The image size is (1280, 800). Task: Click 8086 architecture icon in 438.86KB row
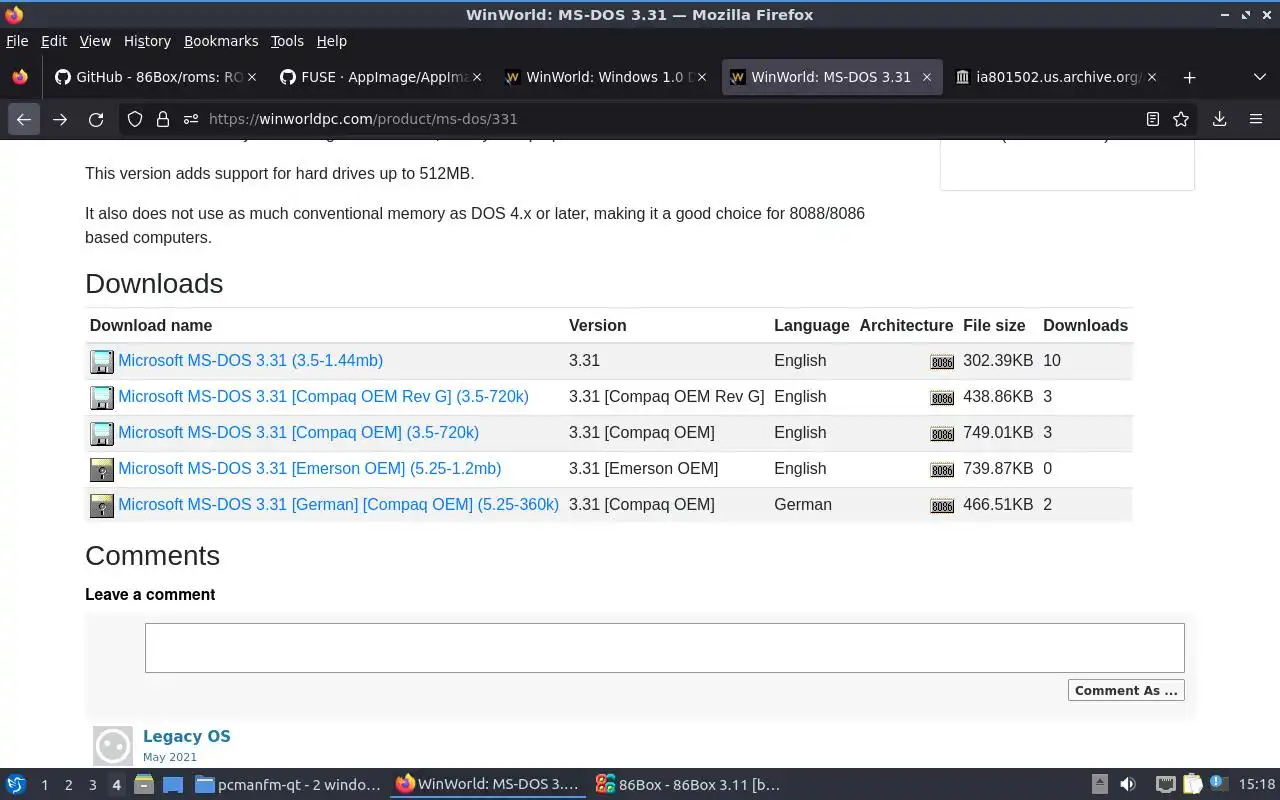point(942,398)
